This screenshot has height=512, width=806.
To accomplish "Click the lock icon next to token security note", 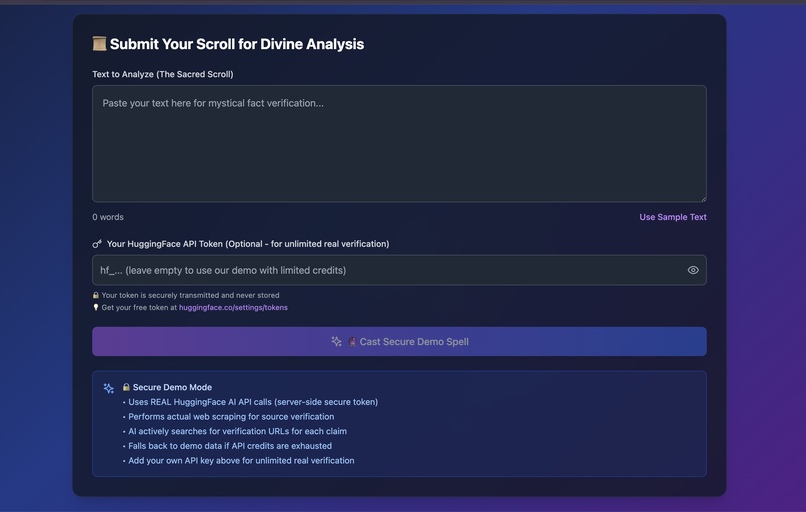I will pos(96,295).
